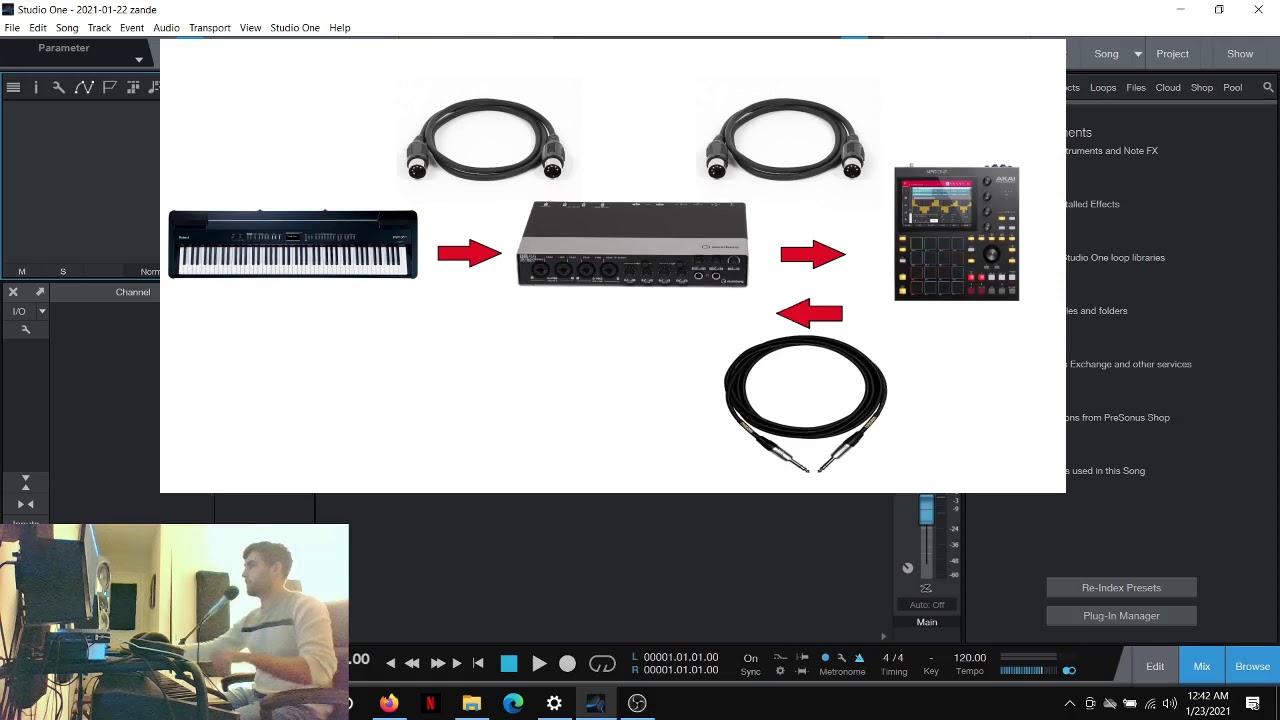Detach the mixer with the arrow icon

40,292
